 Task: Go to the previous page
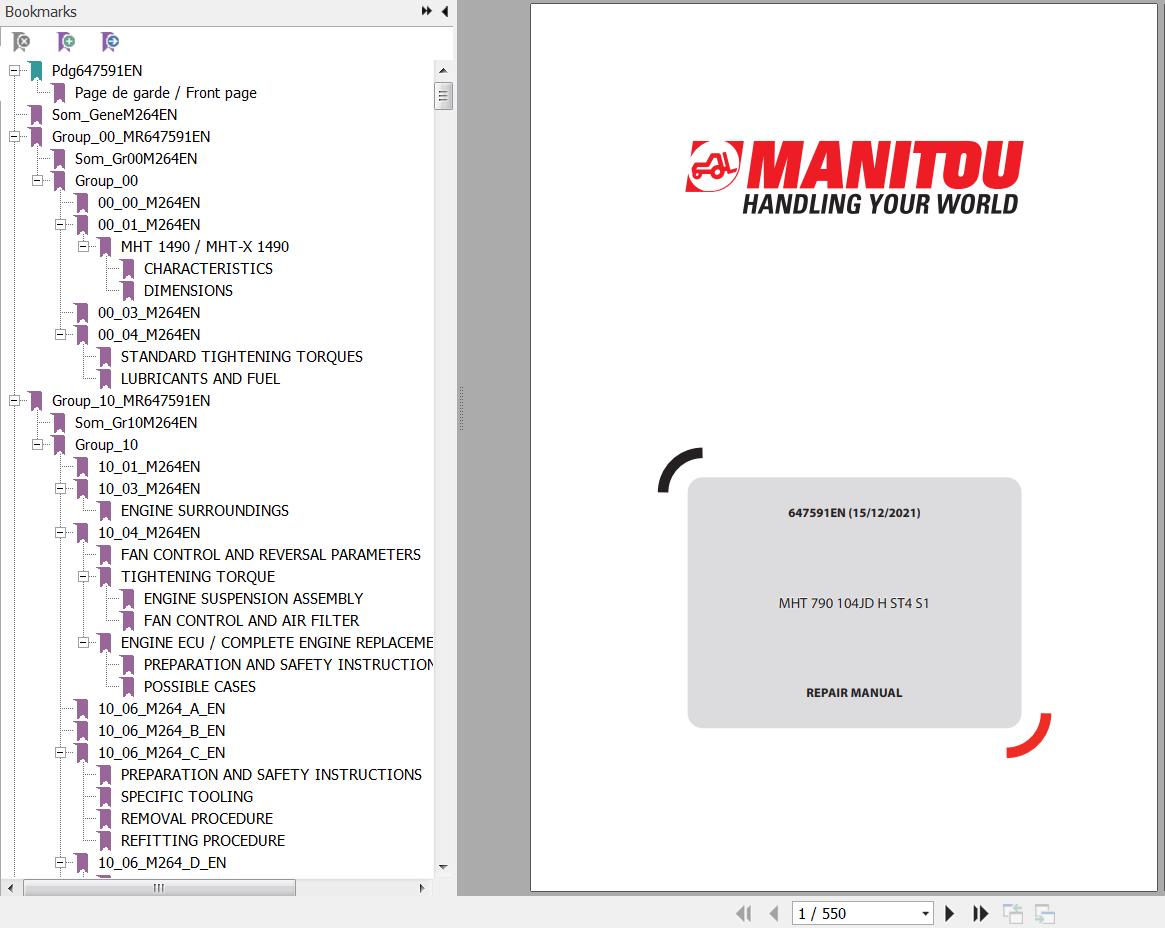click(774, 913)
